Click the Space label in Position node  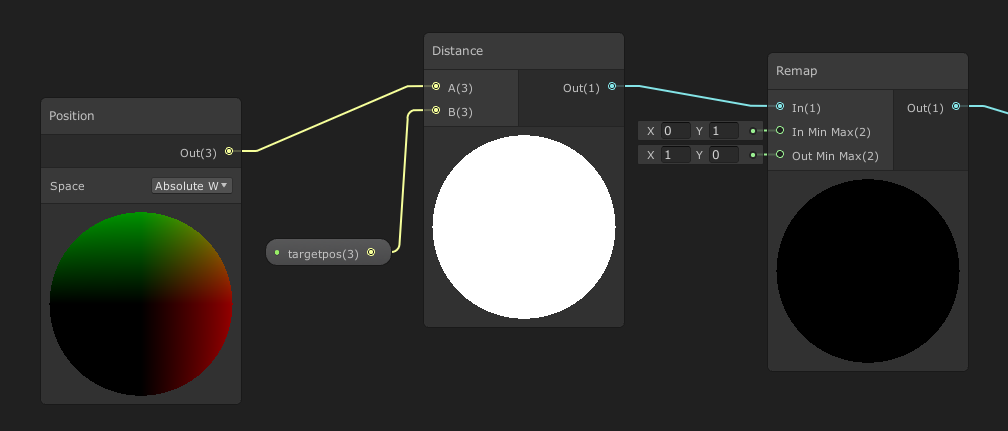[x=67, y=186]
